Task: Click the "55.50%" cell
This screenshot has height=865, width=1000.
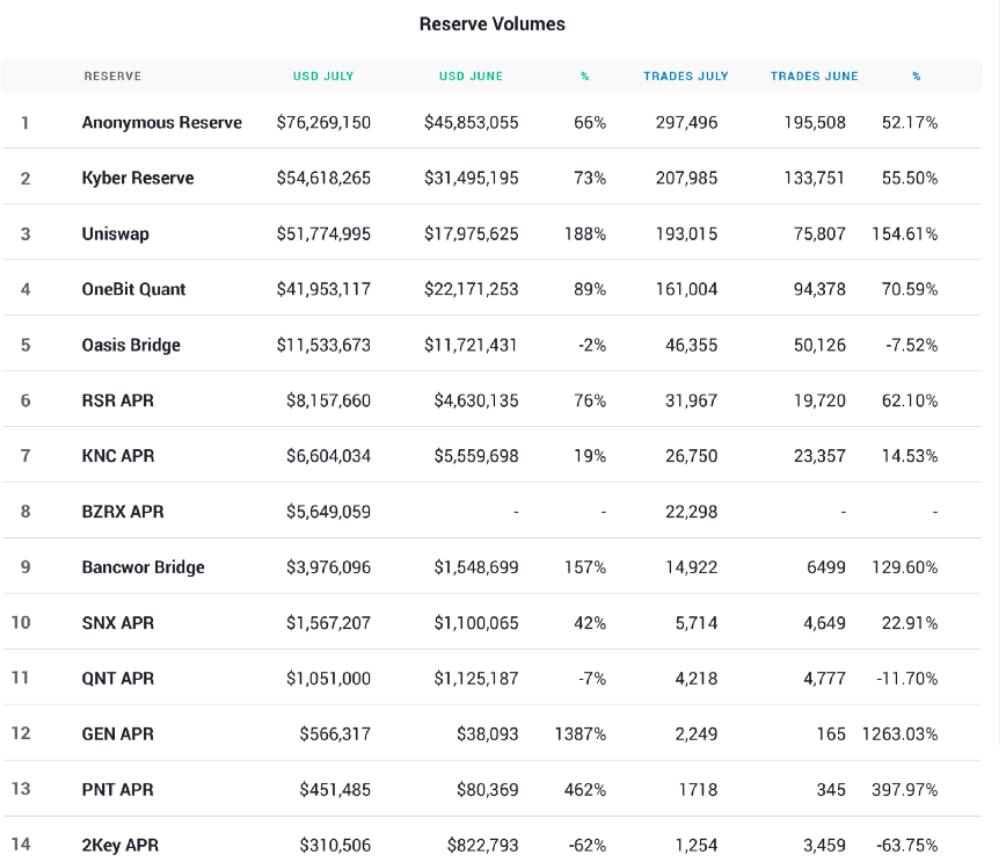Action: (x=909, y=178)
